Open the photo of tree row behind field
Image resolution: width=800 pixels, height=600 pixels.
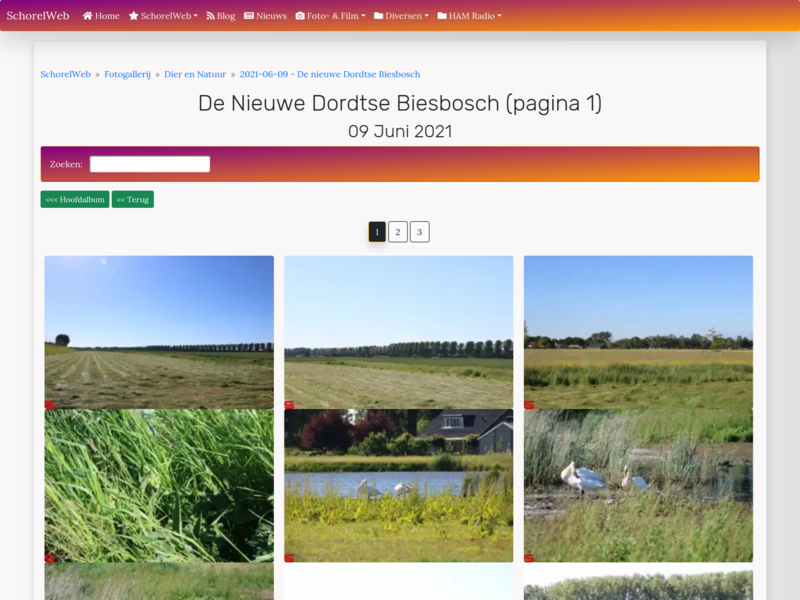(398, 332)
